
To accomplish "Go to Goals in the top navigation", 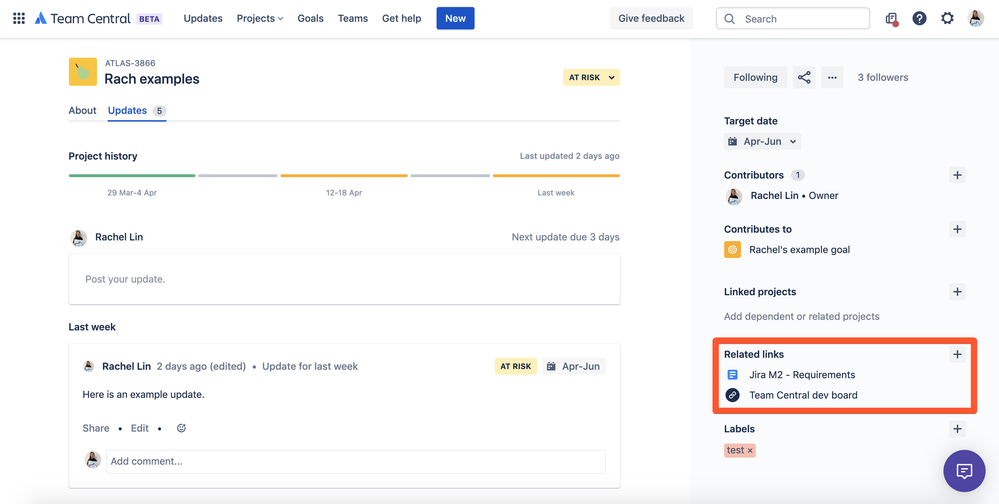I will (x=310, y=18).
